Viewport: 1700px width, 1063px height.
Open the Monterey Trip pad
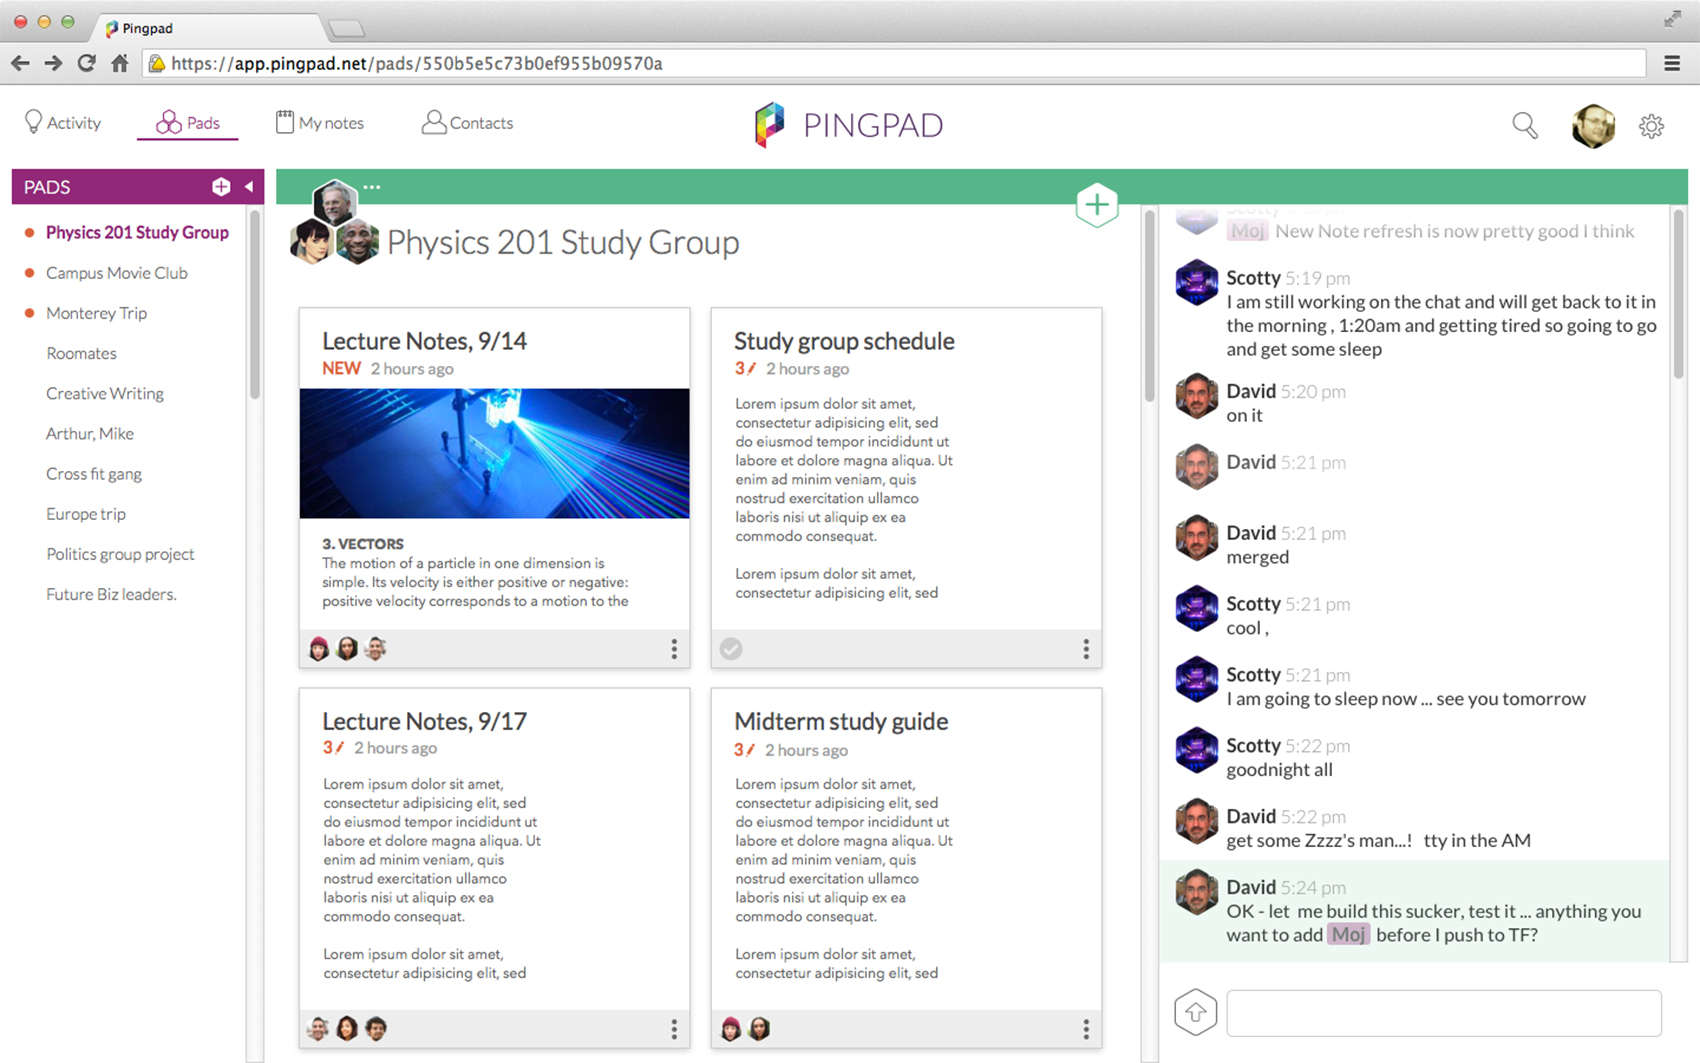(96, 313)
